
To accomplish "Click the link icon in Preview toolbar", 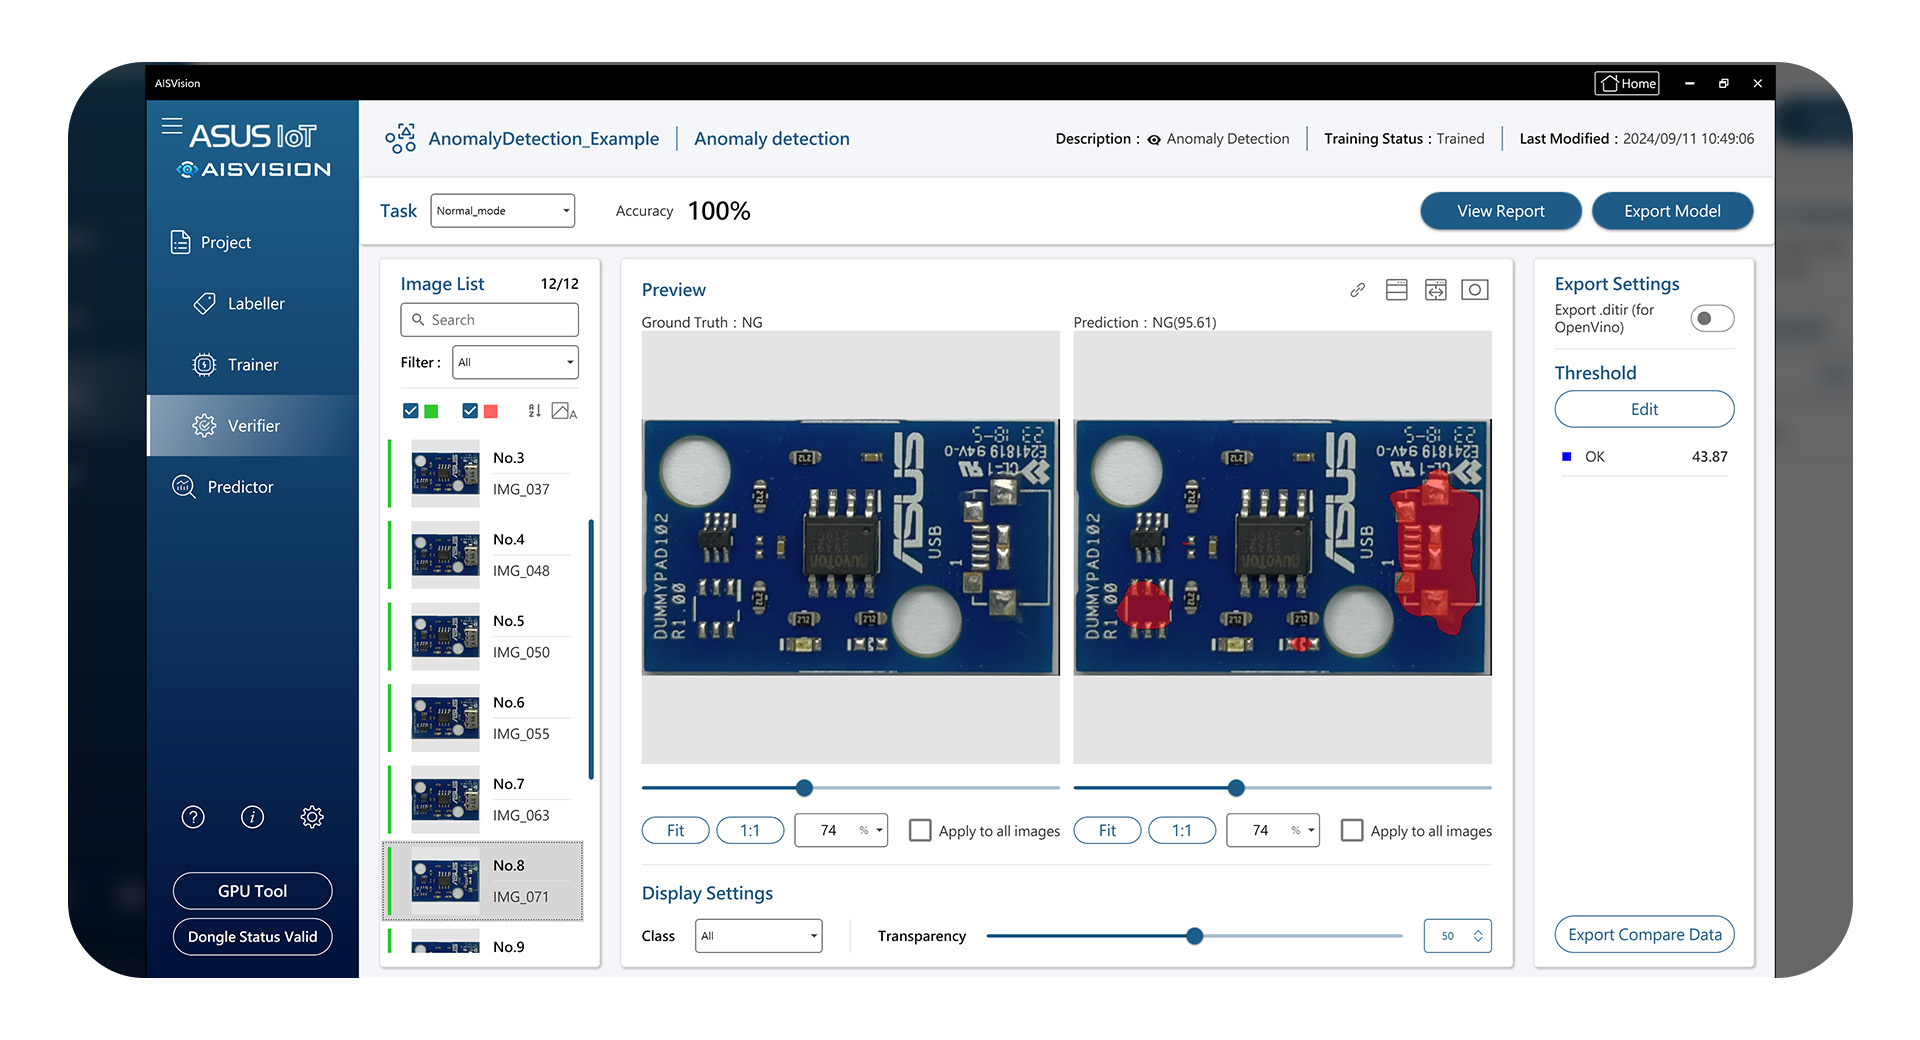I will pos(1357,290).
